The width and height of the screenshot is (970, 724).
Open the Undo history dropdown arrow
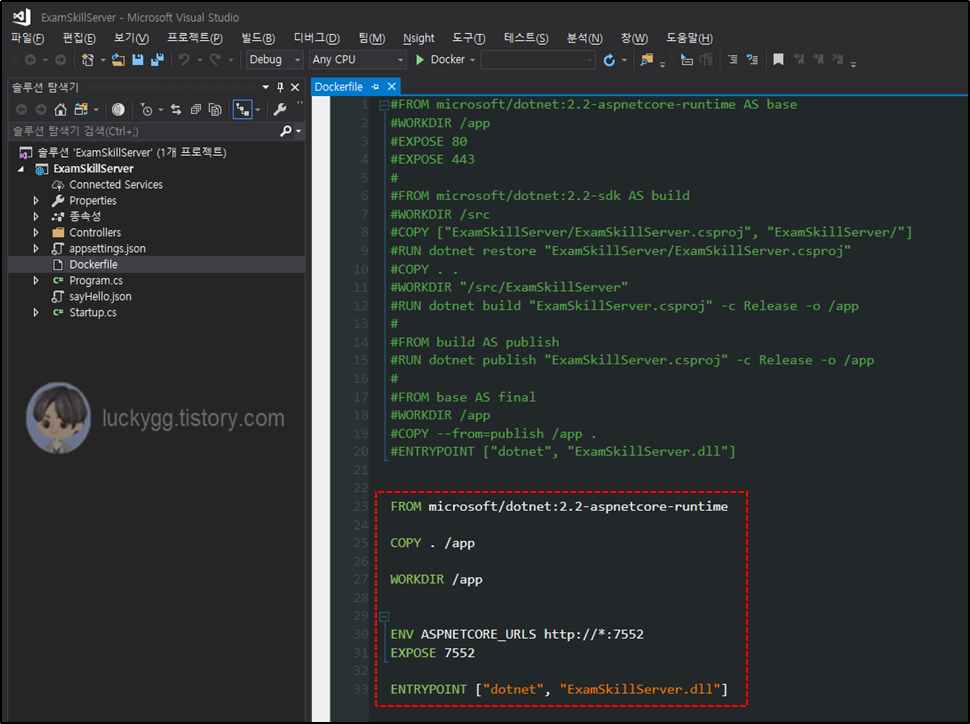(x=200, y=60)
